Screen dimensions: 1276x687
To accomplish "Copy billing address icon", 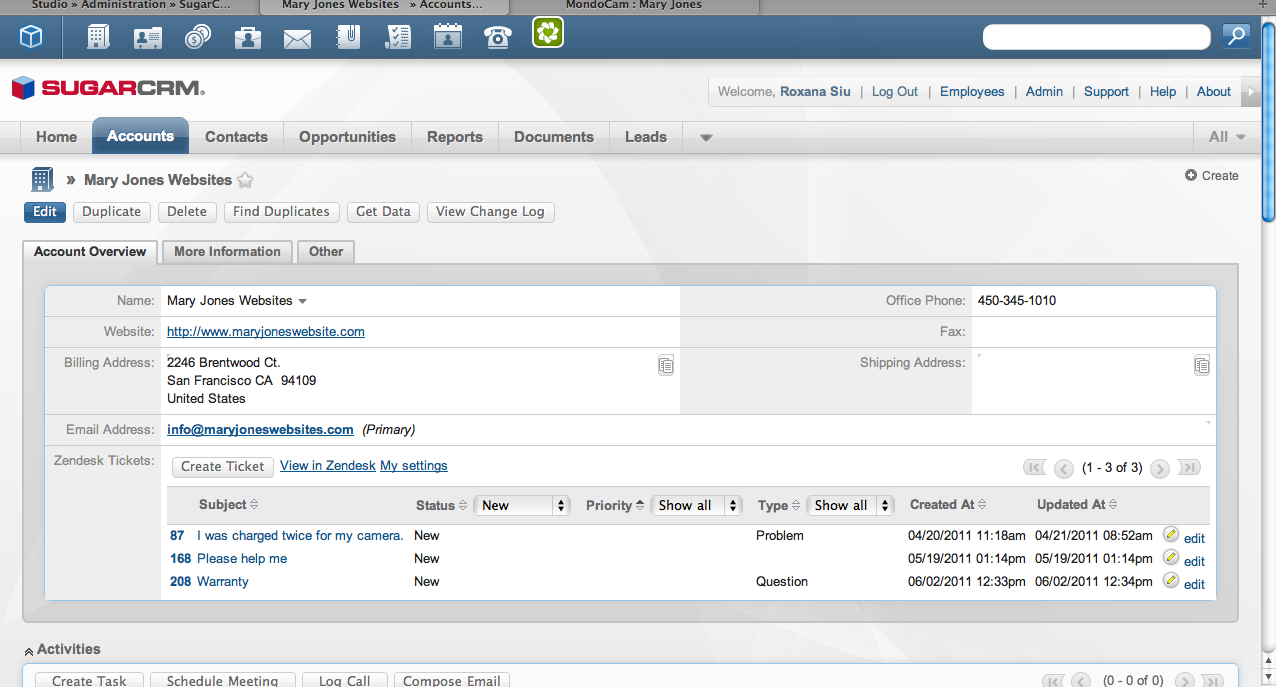I will click(x=666, y=365).
